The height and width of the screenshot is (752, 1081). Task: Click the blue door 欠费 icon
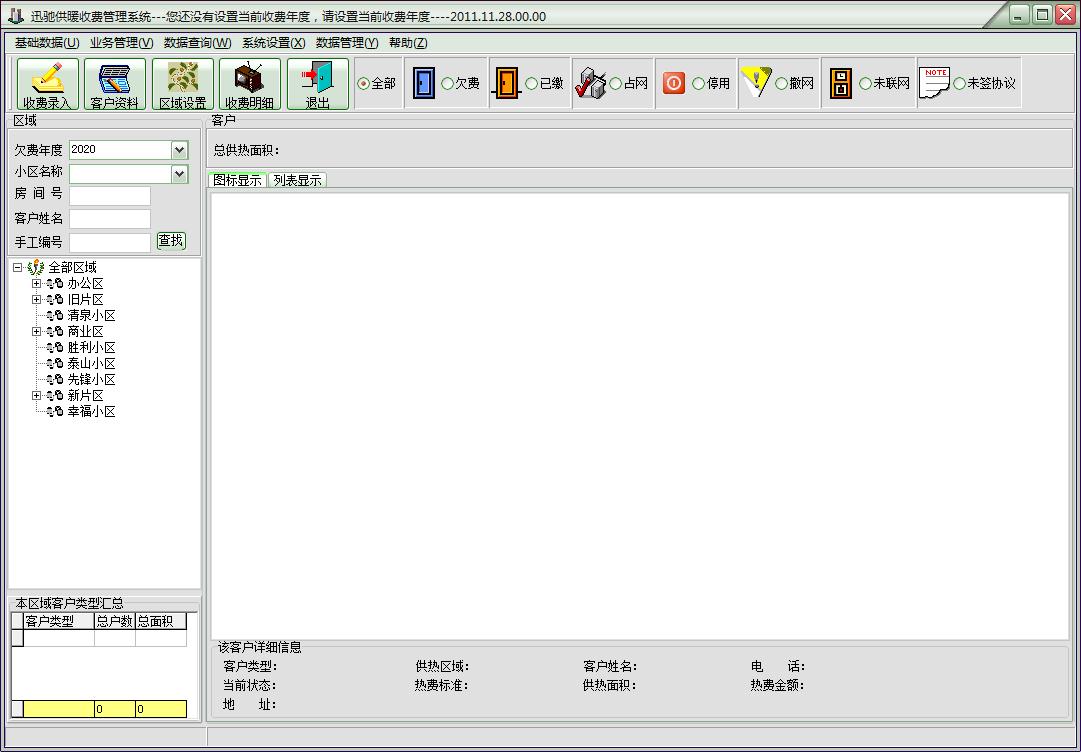423,83
